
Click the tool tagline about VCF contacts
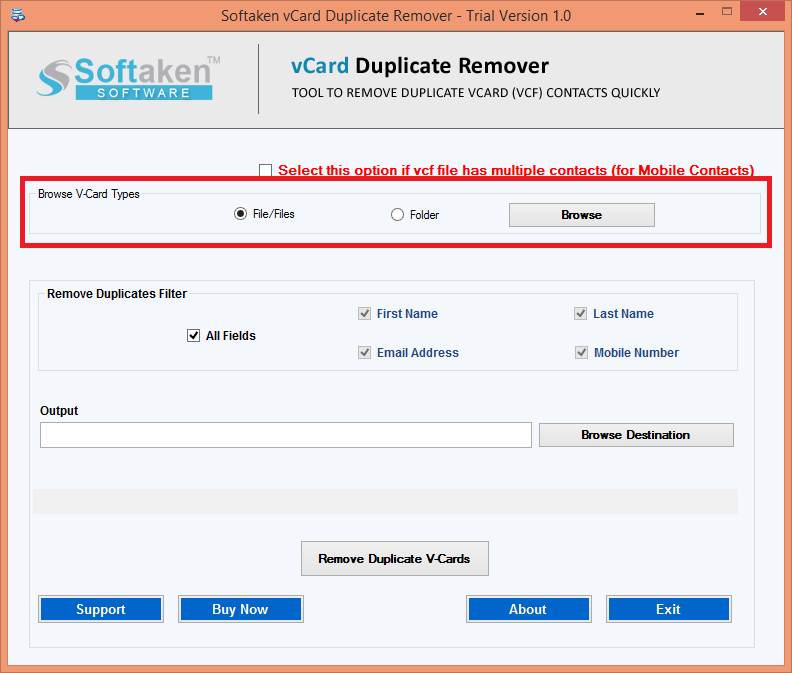[476, 93]
